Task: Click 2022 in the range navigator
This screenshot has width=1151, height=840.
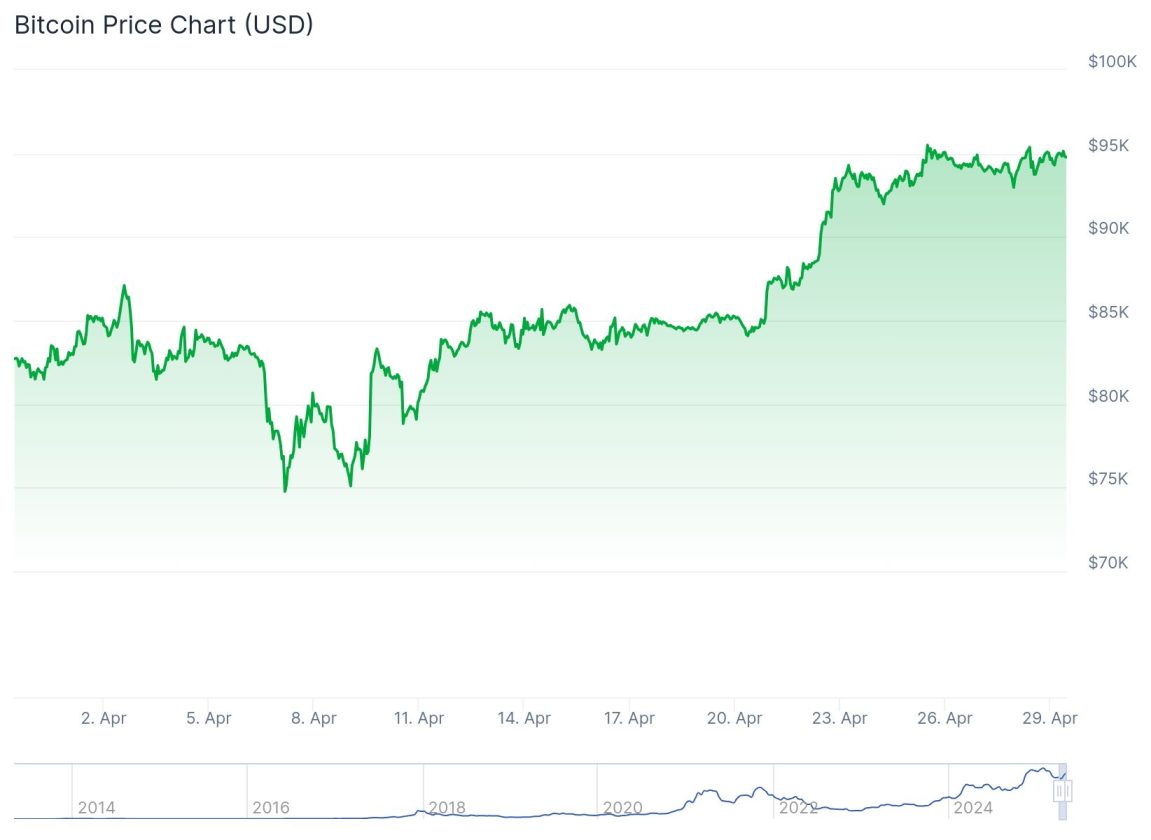Action: [x=798, y=807]
